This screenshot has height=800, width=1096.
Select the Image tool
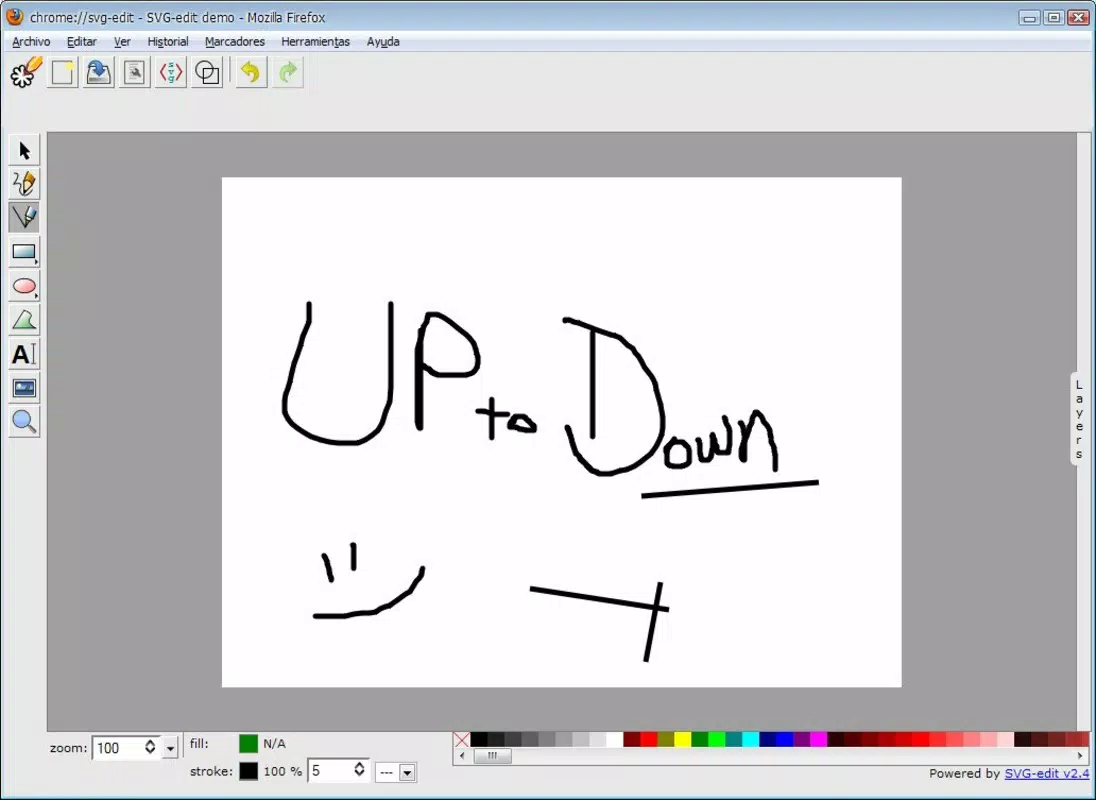tap(24, 388)
